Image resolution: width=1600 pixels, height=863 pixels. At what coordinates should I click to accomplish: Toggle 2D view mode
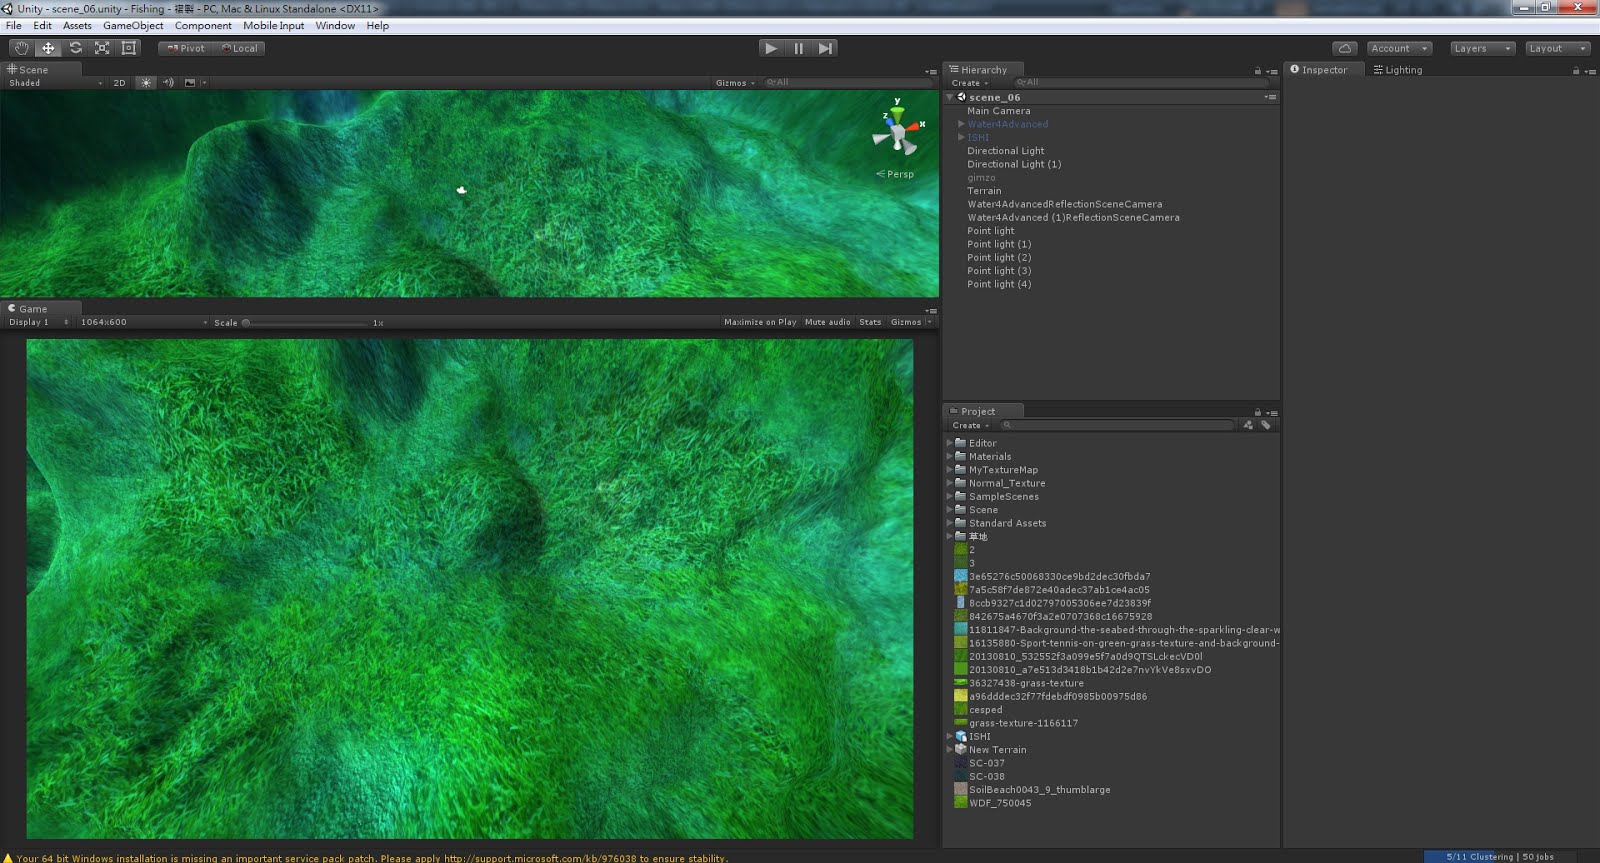click(x=119, y=83)
